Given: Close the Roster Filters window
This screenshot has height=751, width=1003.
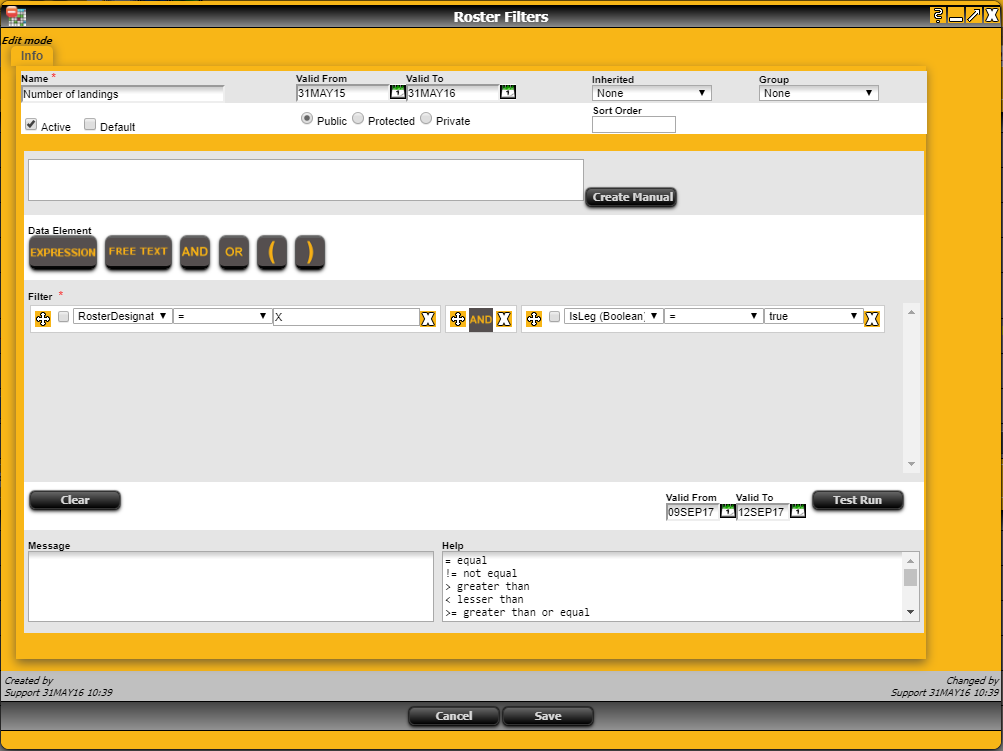Looking at the screenshot, I should tap(991, 15).
